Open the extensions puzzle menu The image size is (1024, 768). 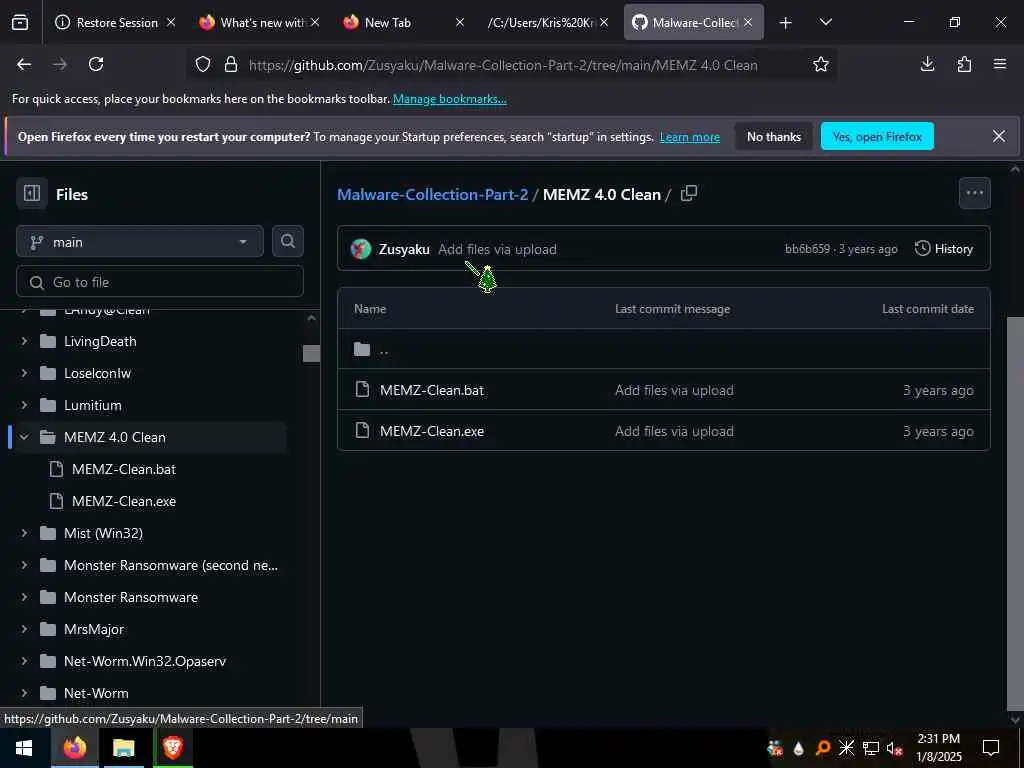tap(964, 64)
